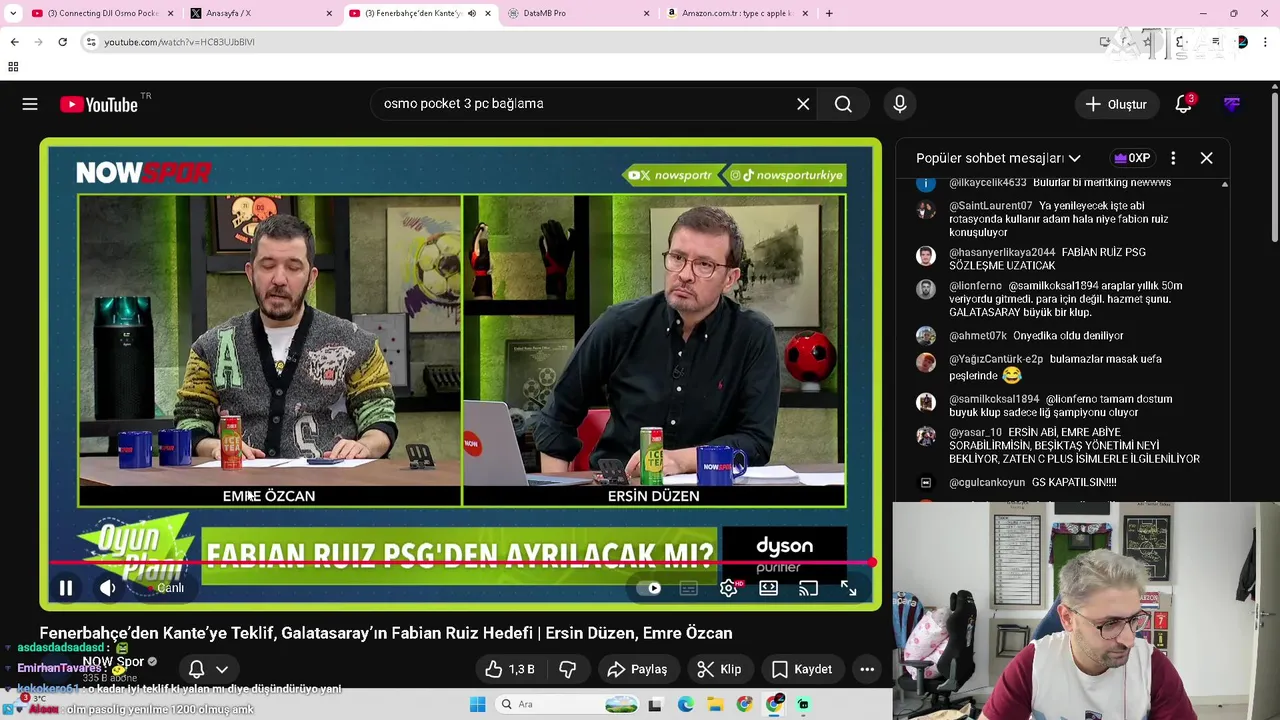Enter fullscreen video mode
Screen dimensions: 1280x720
(x=848, y=588)
